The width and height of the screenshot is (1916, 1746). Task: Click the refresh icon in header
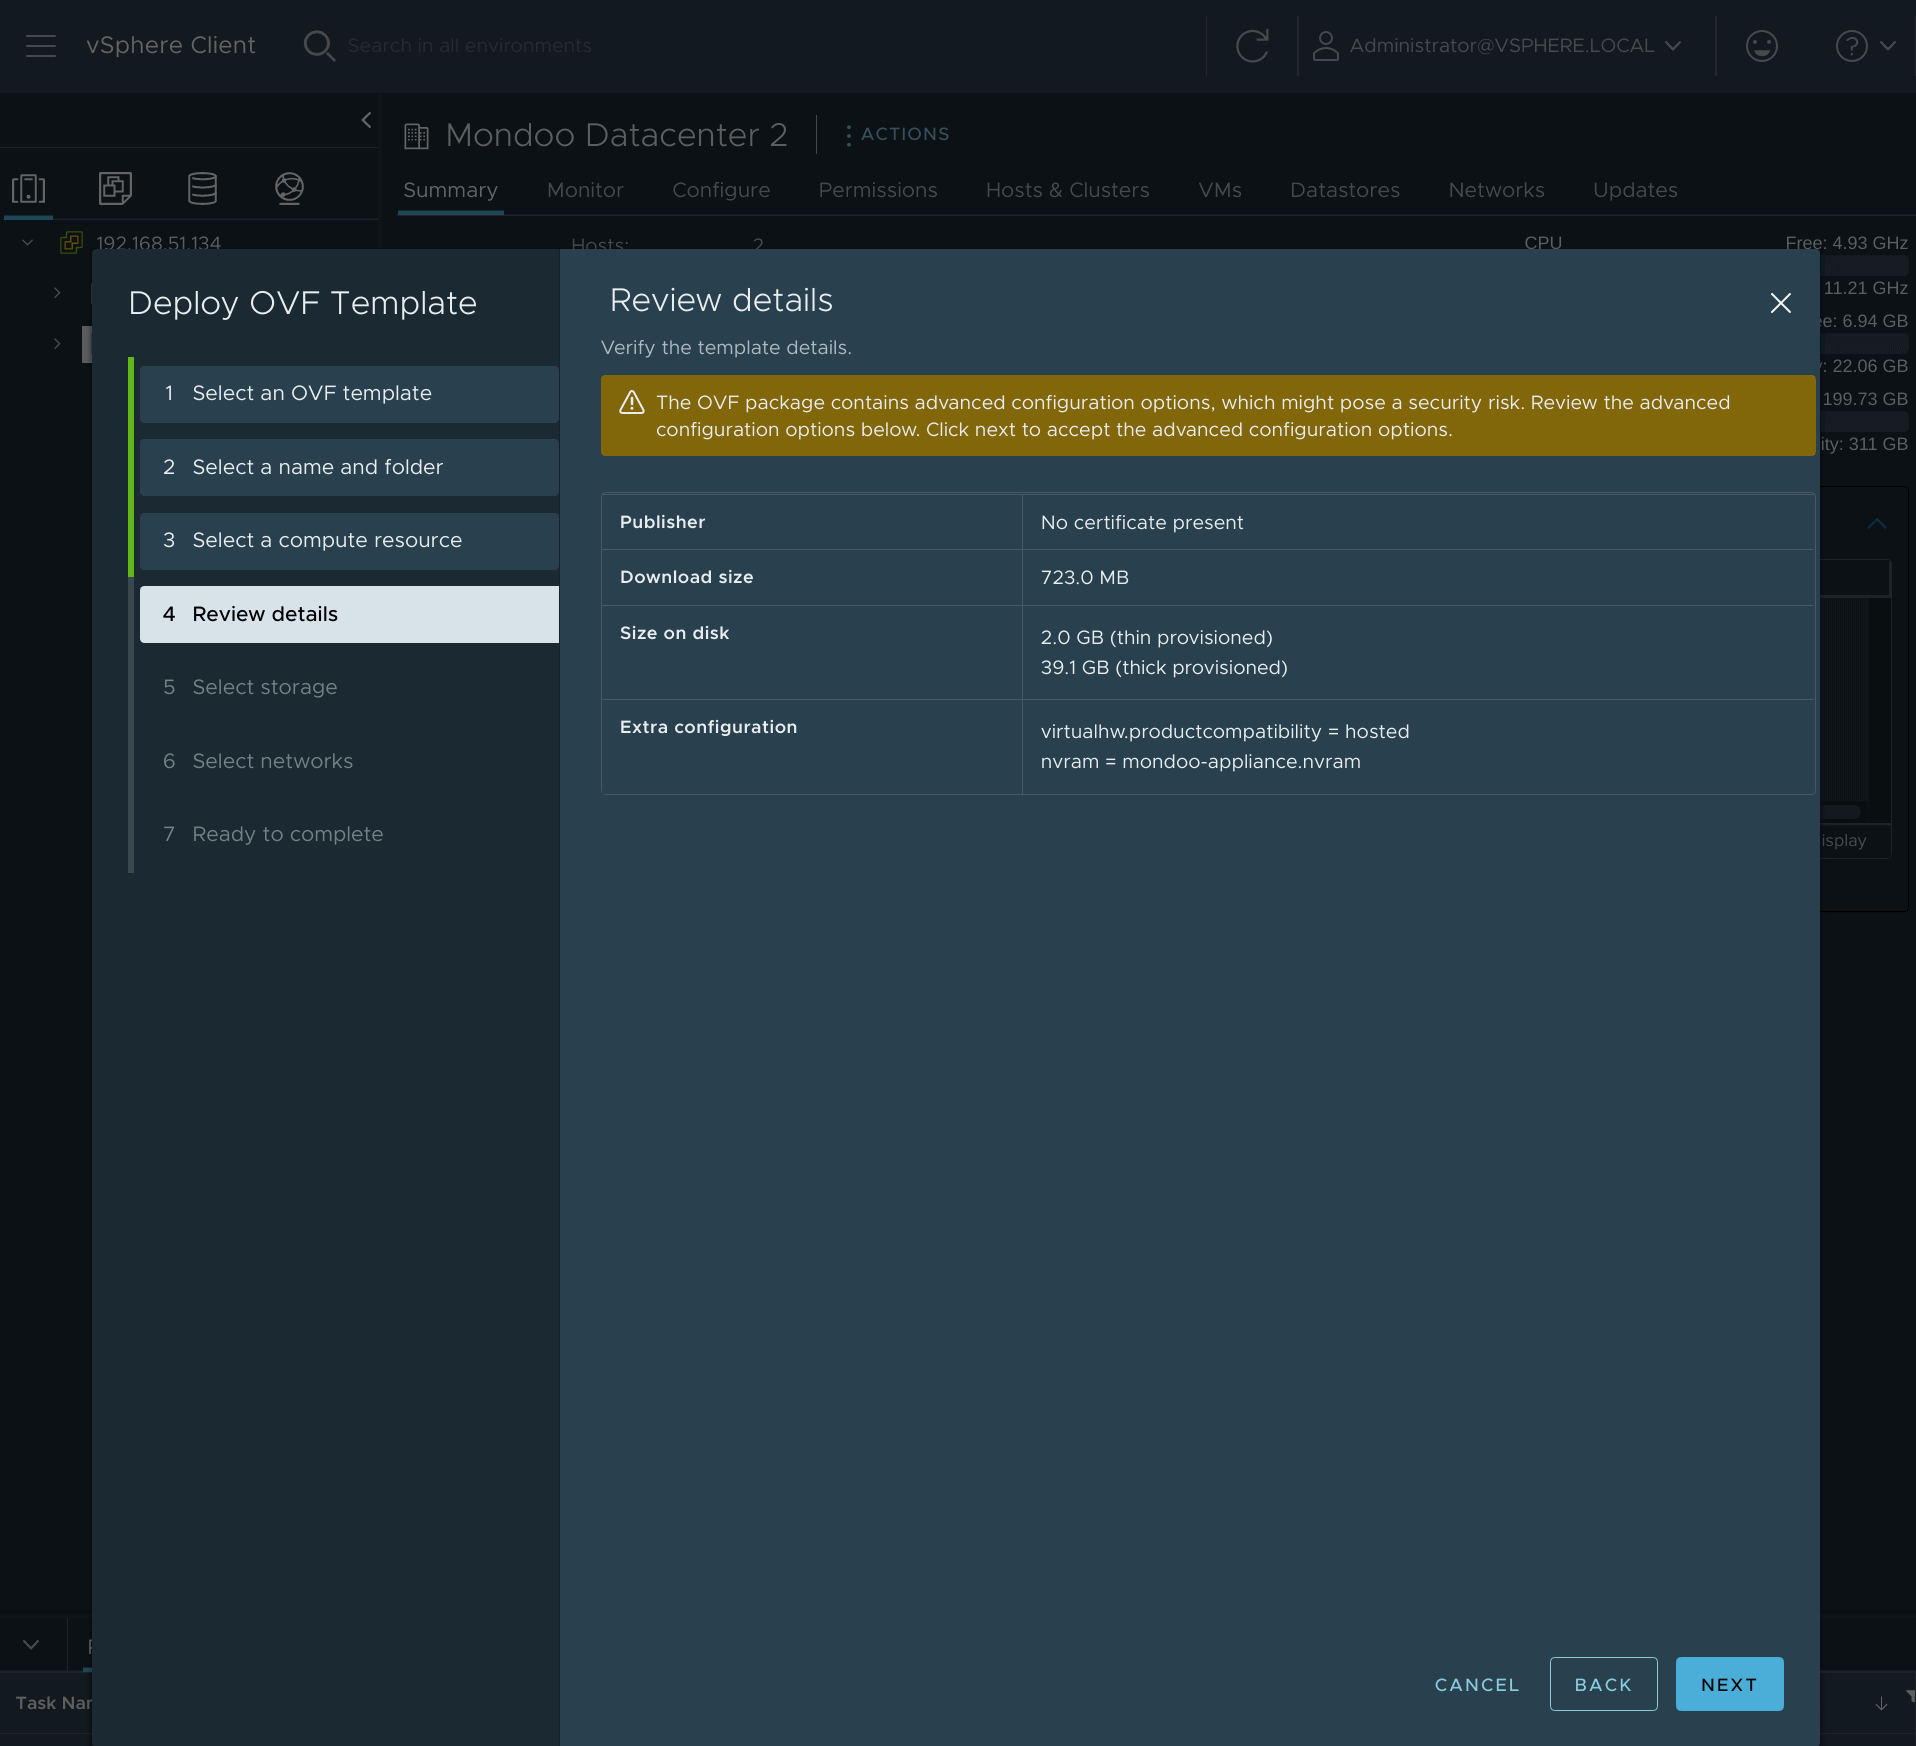[x=1251, y=46]
